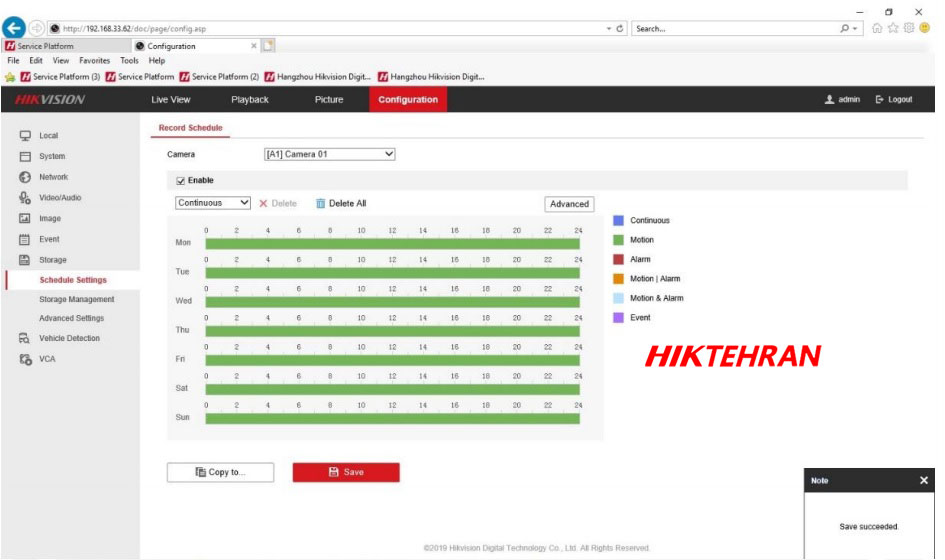Open the Tools menu
This screenshot has width=945, height=560.
129,60
